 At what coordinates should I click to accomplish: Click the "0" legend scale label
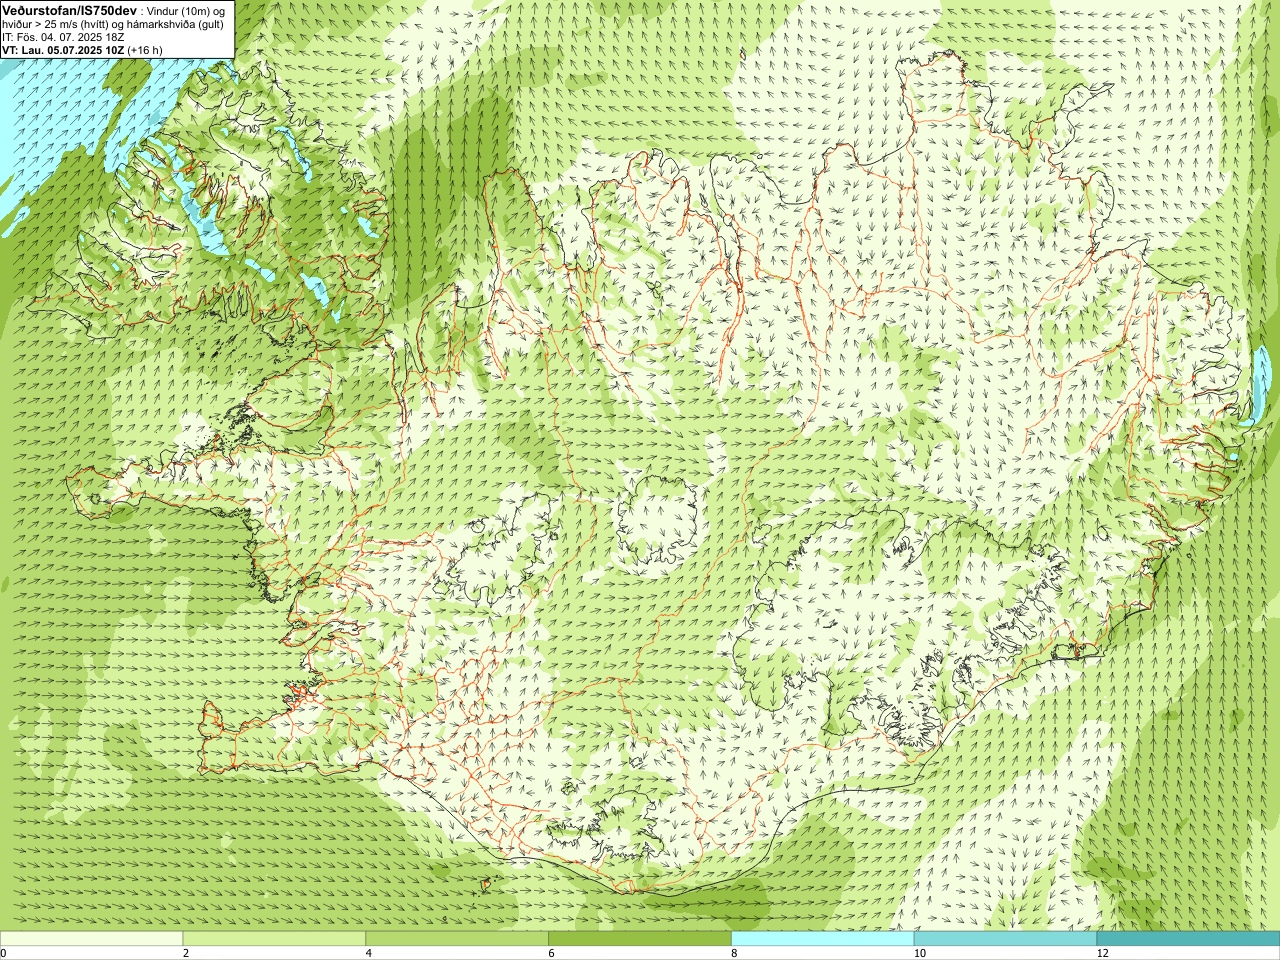click(4, 953)
